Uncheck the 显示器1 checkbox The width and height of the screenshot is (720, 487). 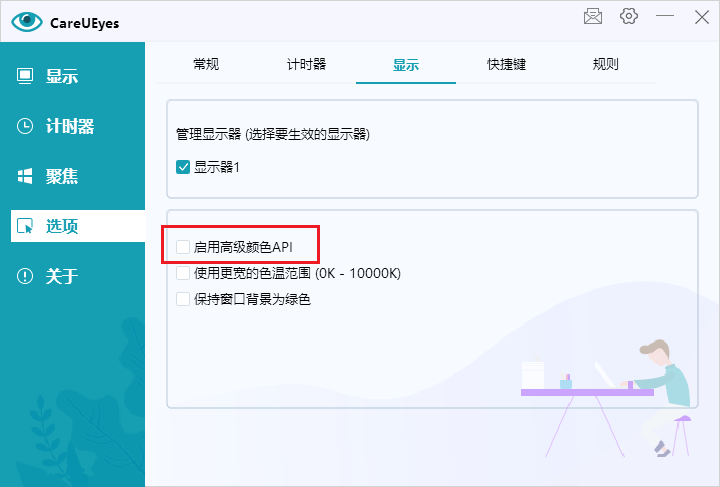pyautogui.click(x=183, y=167)
